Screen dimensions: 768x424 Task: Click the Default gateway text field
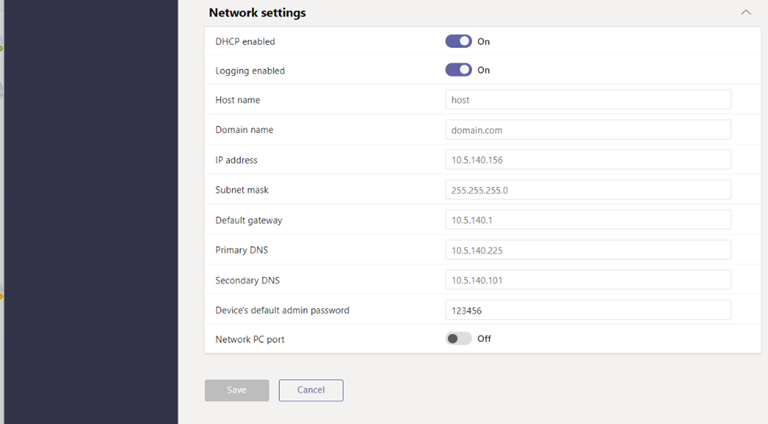click(x=587, y=220)
